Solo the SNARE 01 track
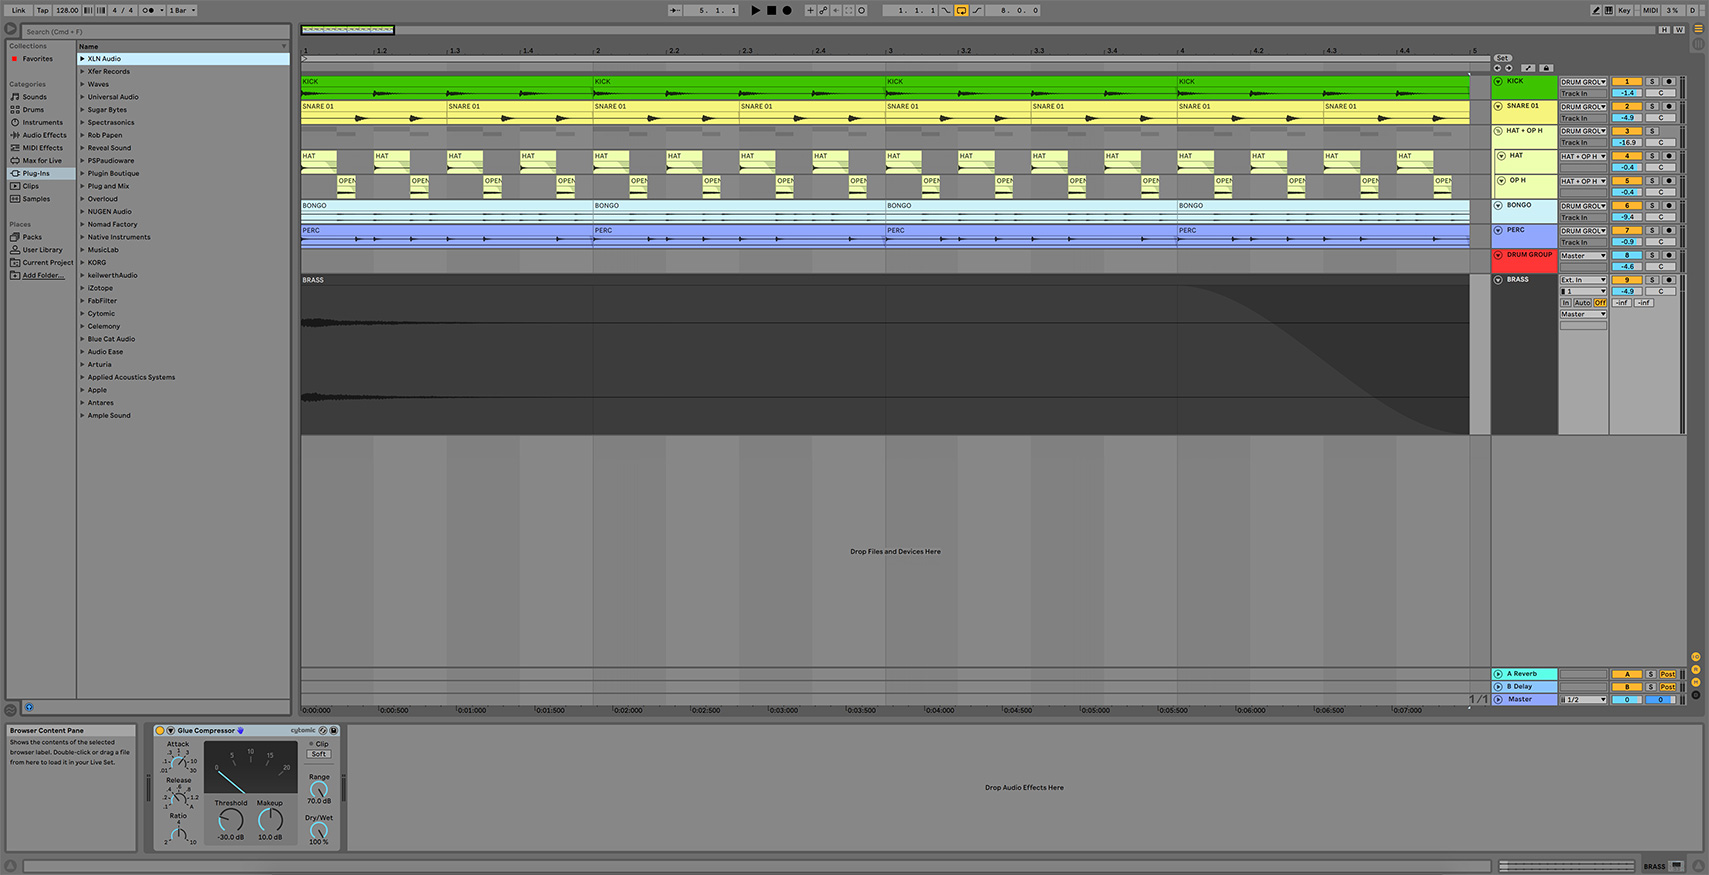This screenshot has width=1709, height=875. (x=1652, y=106)
